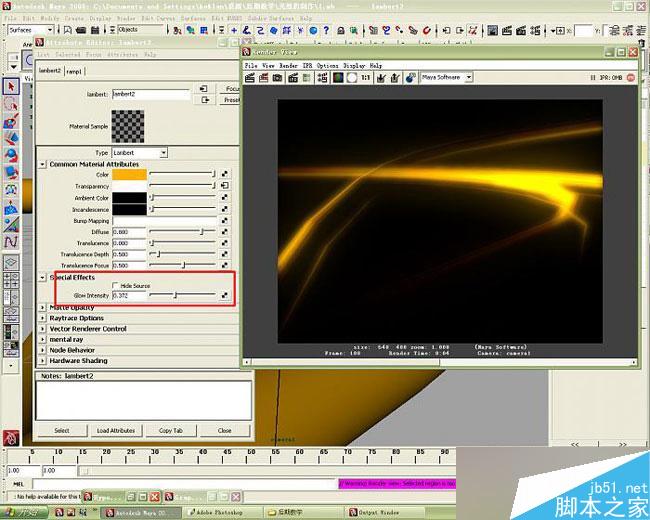Viewport: 650px width, 520px height.
Task: Click the Redo Previous Render icon
Action: coord(252,77)
